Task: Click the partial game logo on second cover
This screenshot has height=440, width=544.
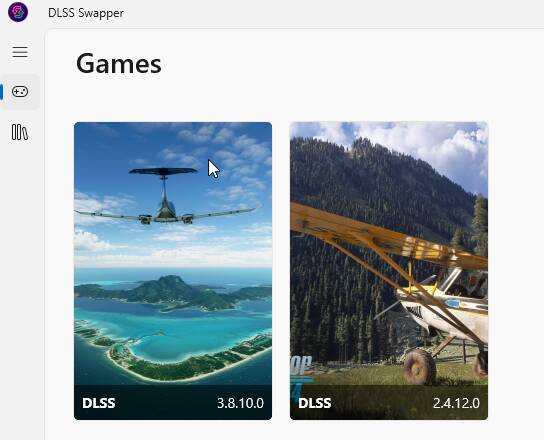Action: (301, 376)
